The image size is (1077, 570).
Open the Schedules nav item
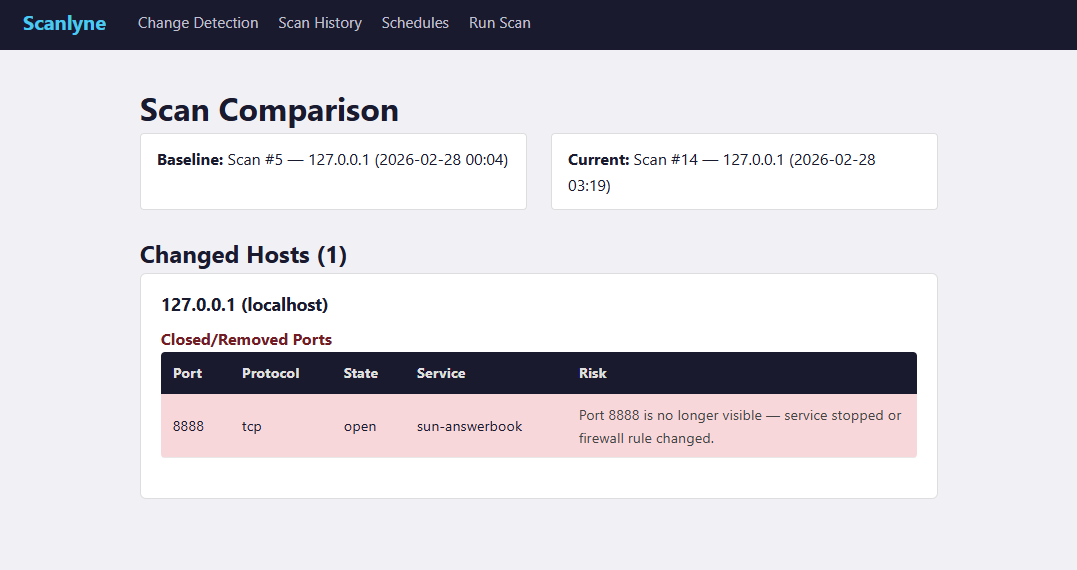[x=415, y=23]
